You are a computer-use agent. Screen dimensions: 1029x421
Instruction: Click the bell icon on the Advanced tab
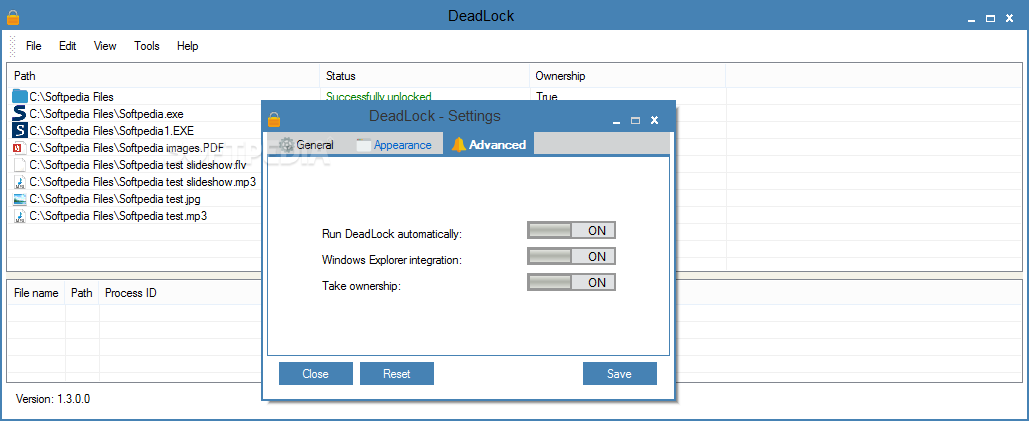pos(459,145)
